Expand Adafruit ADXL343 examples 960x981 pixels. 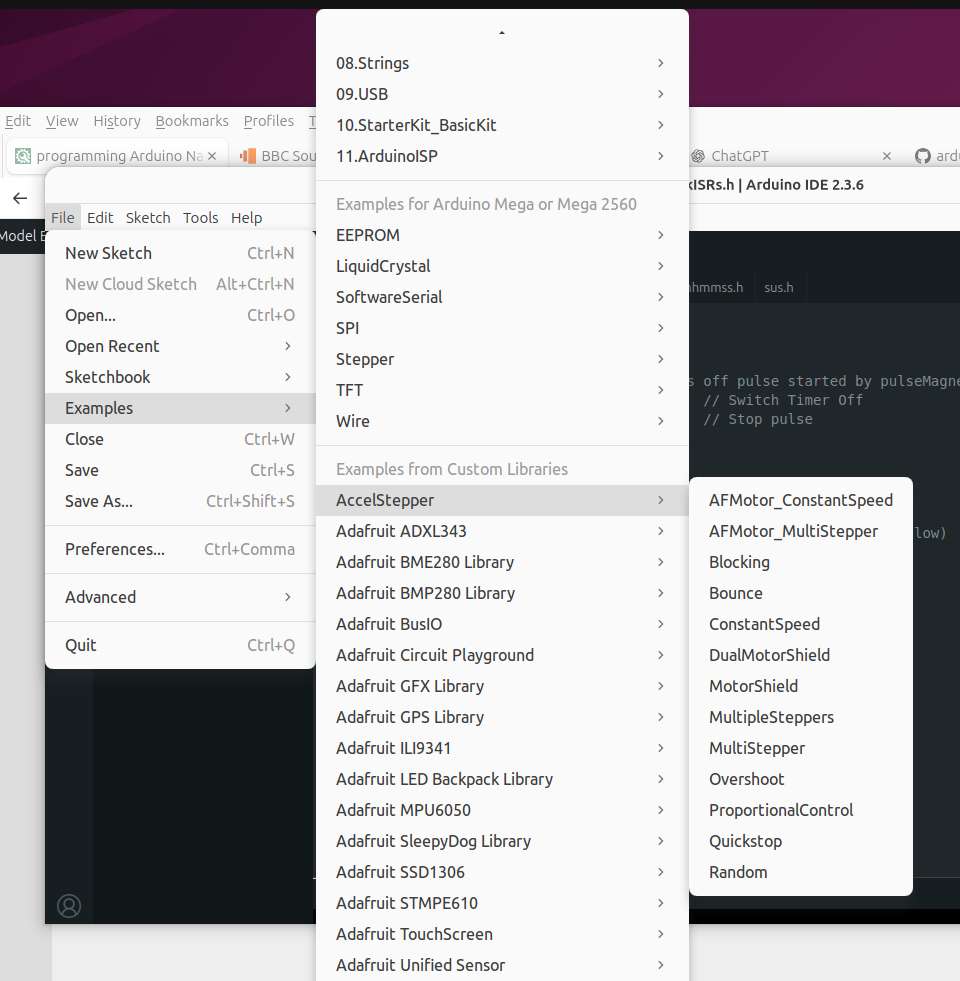pyautogui.click(x=502, y=531)
